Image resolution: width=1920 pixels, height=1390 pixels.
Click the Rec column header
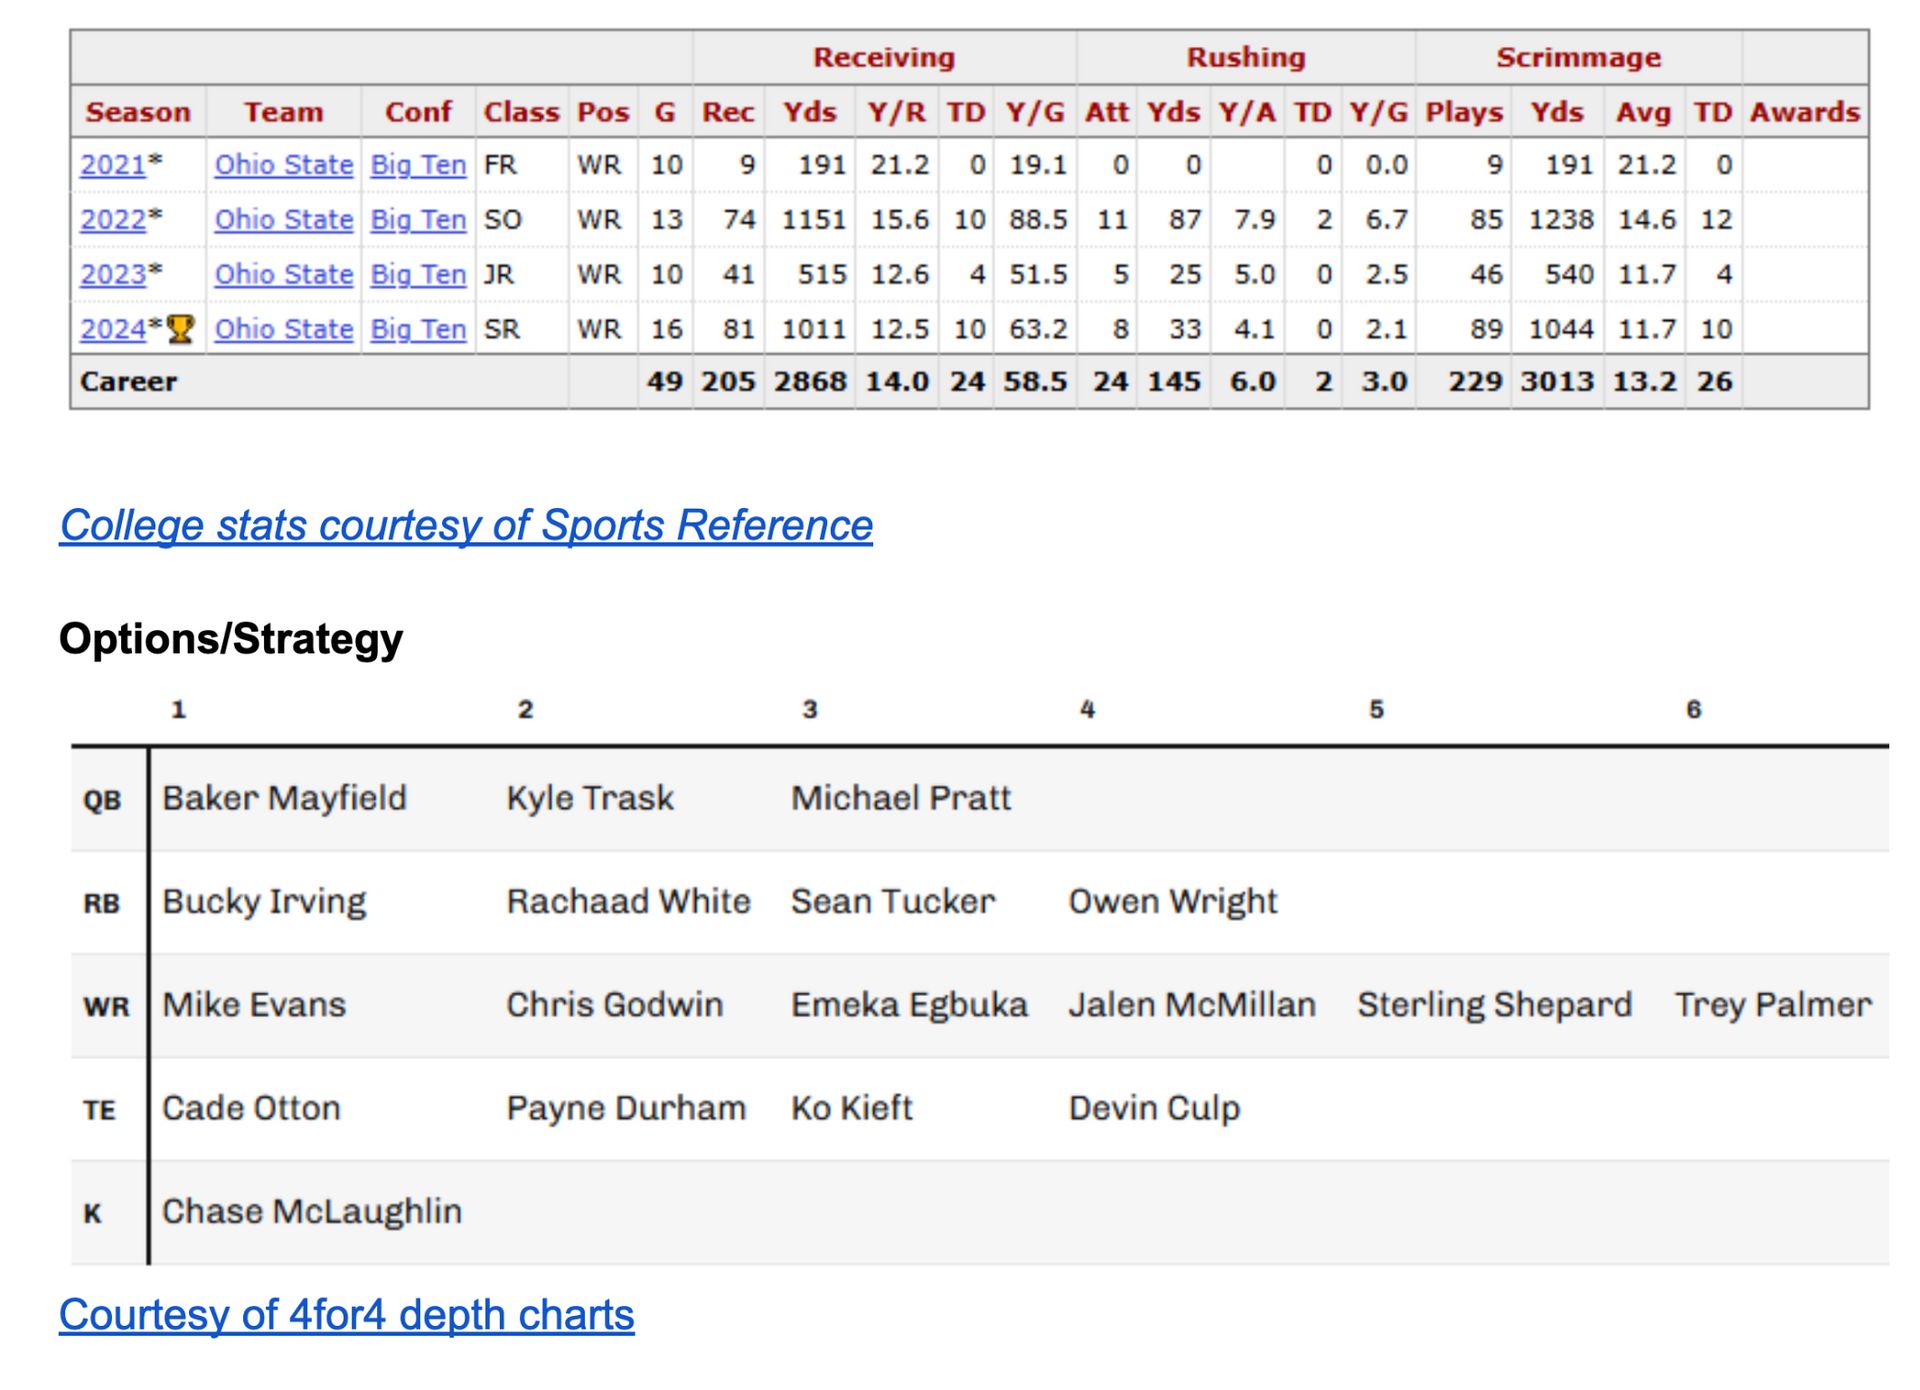[x=728, y=112]
